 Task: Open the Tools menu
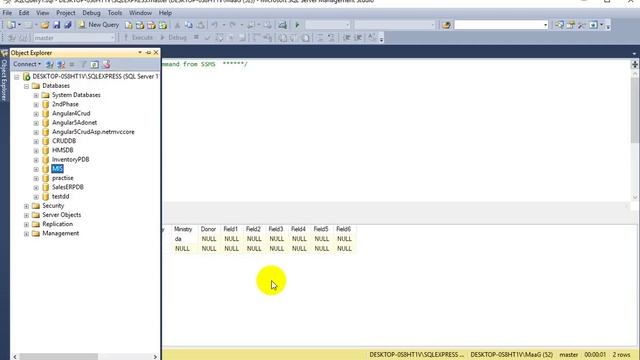pos(115,13)
